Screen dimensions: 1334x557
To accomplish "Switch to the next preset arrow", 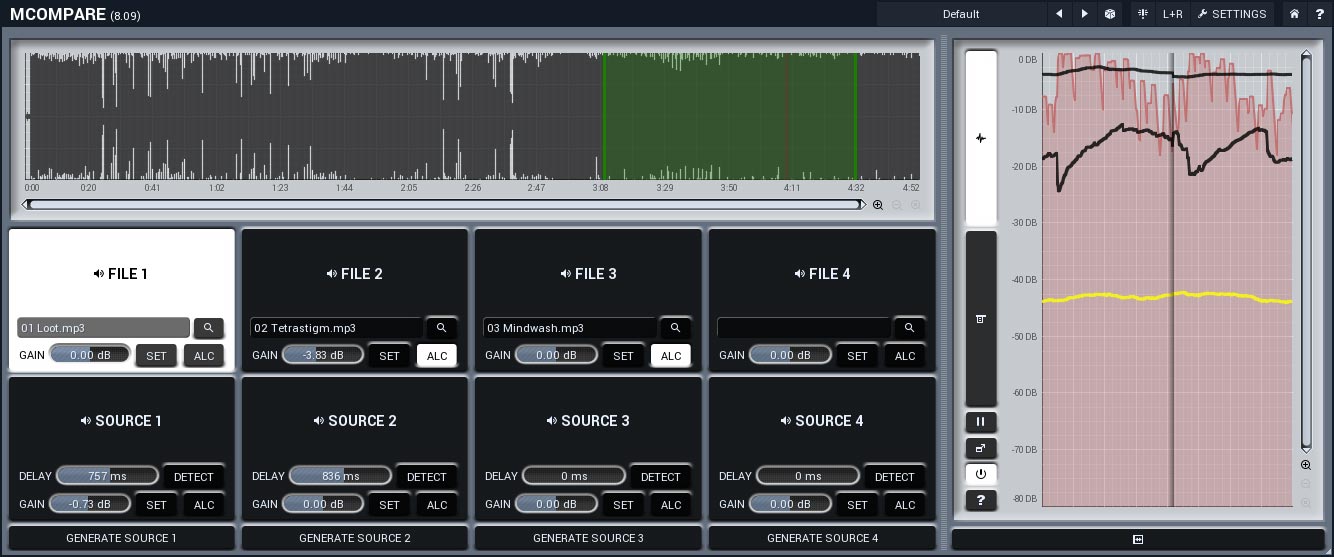I will click(1085, 14).
